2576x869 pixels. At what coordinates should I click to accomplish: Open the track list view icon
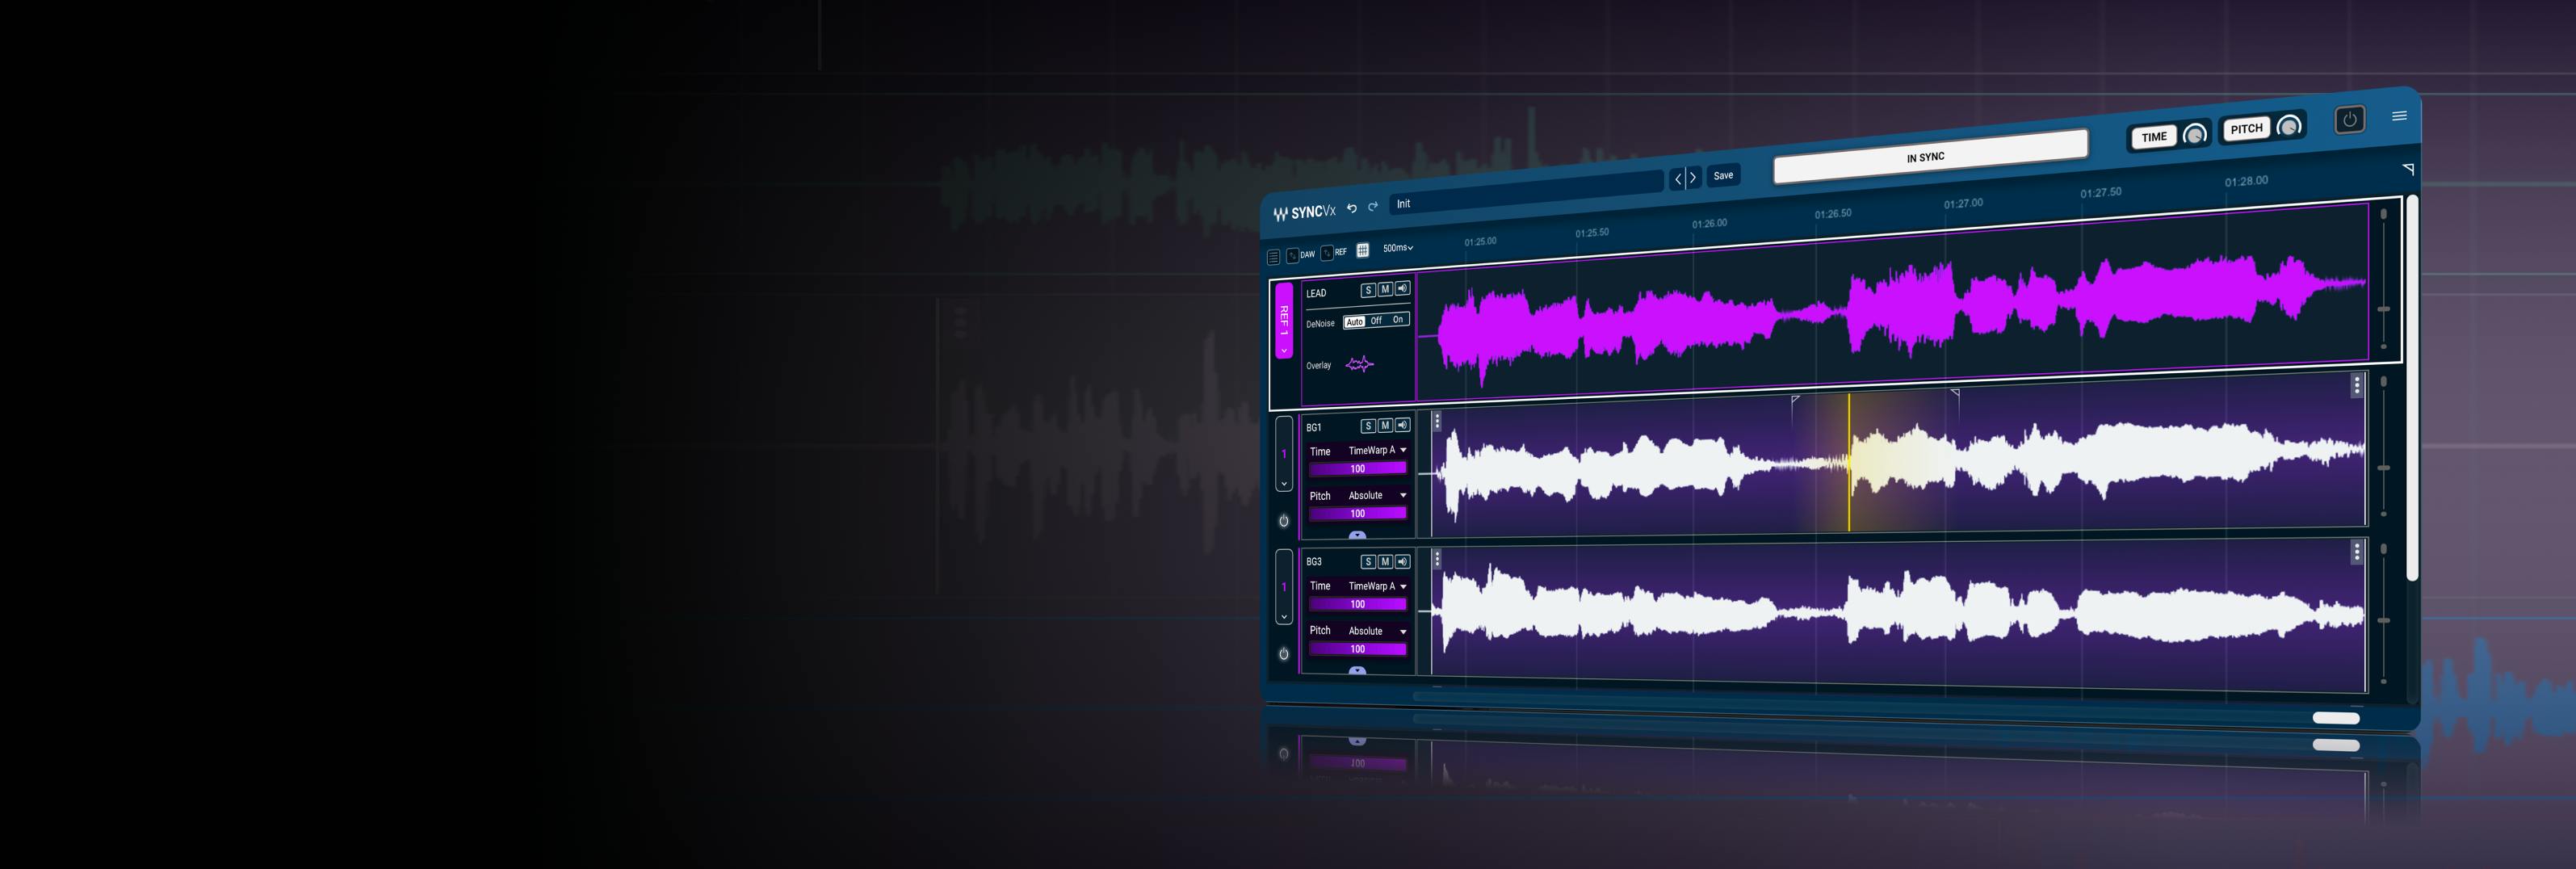click(x=1273, y=257)
